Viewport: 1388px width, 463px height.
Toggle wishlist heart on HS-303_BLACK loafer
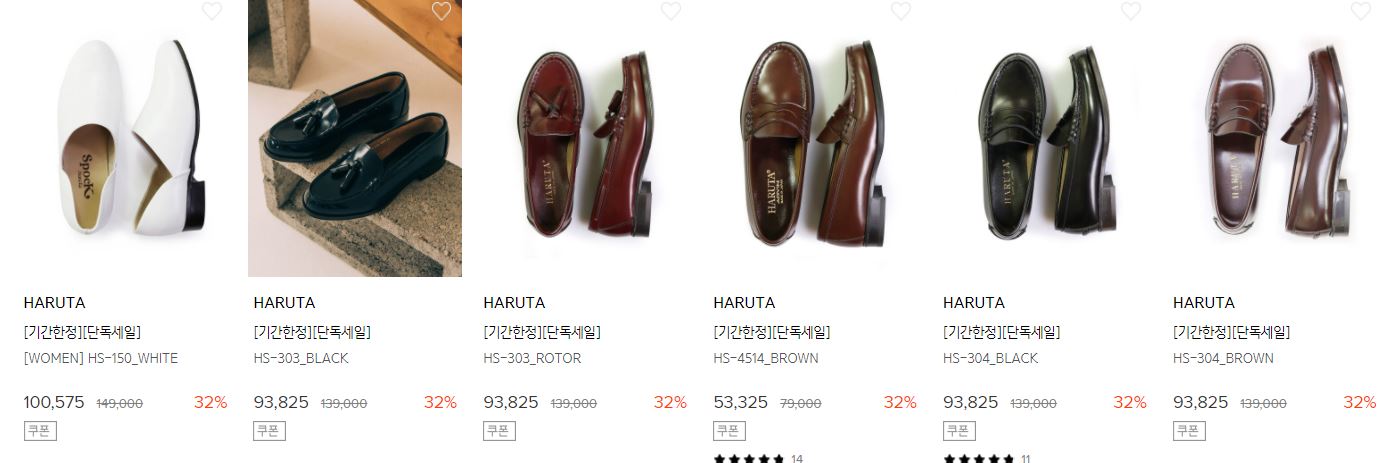441,11
